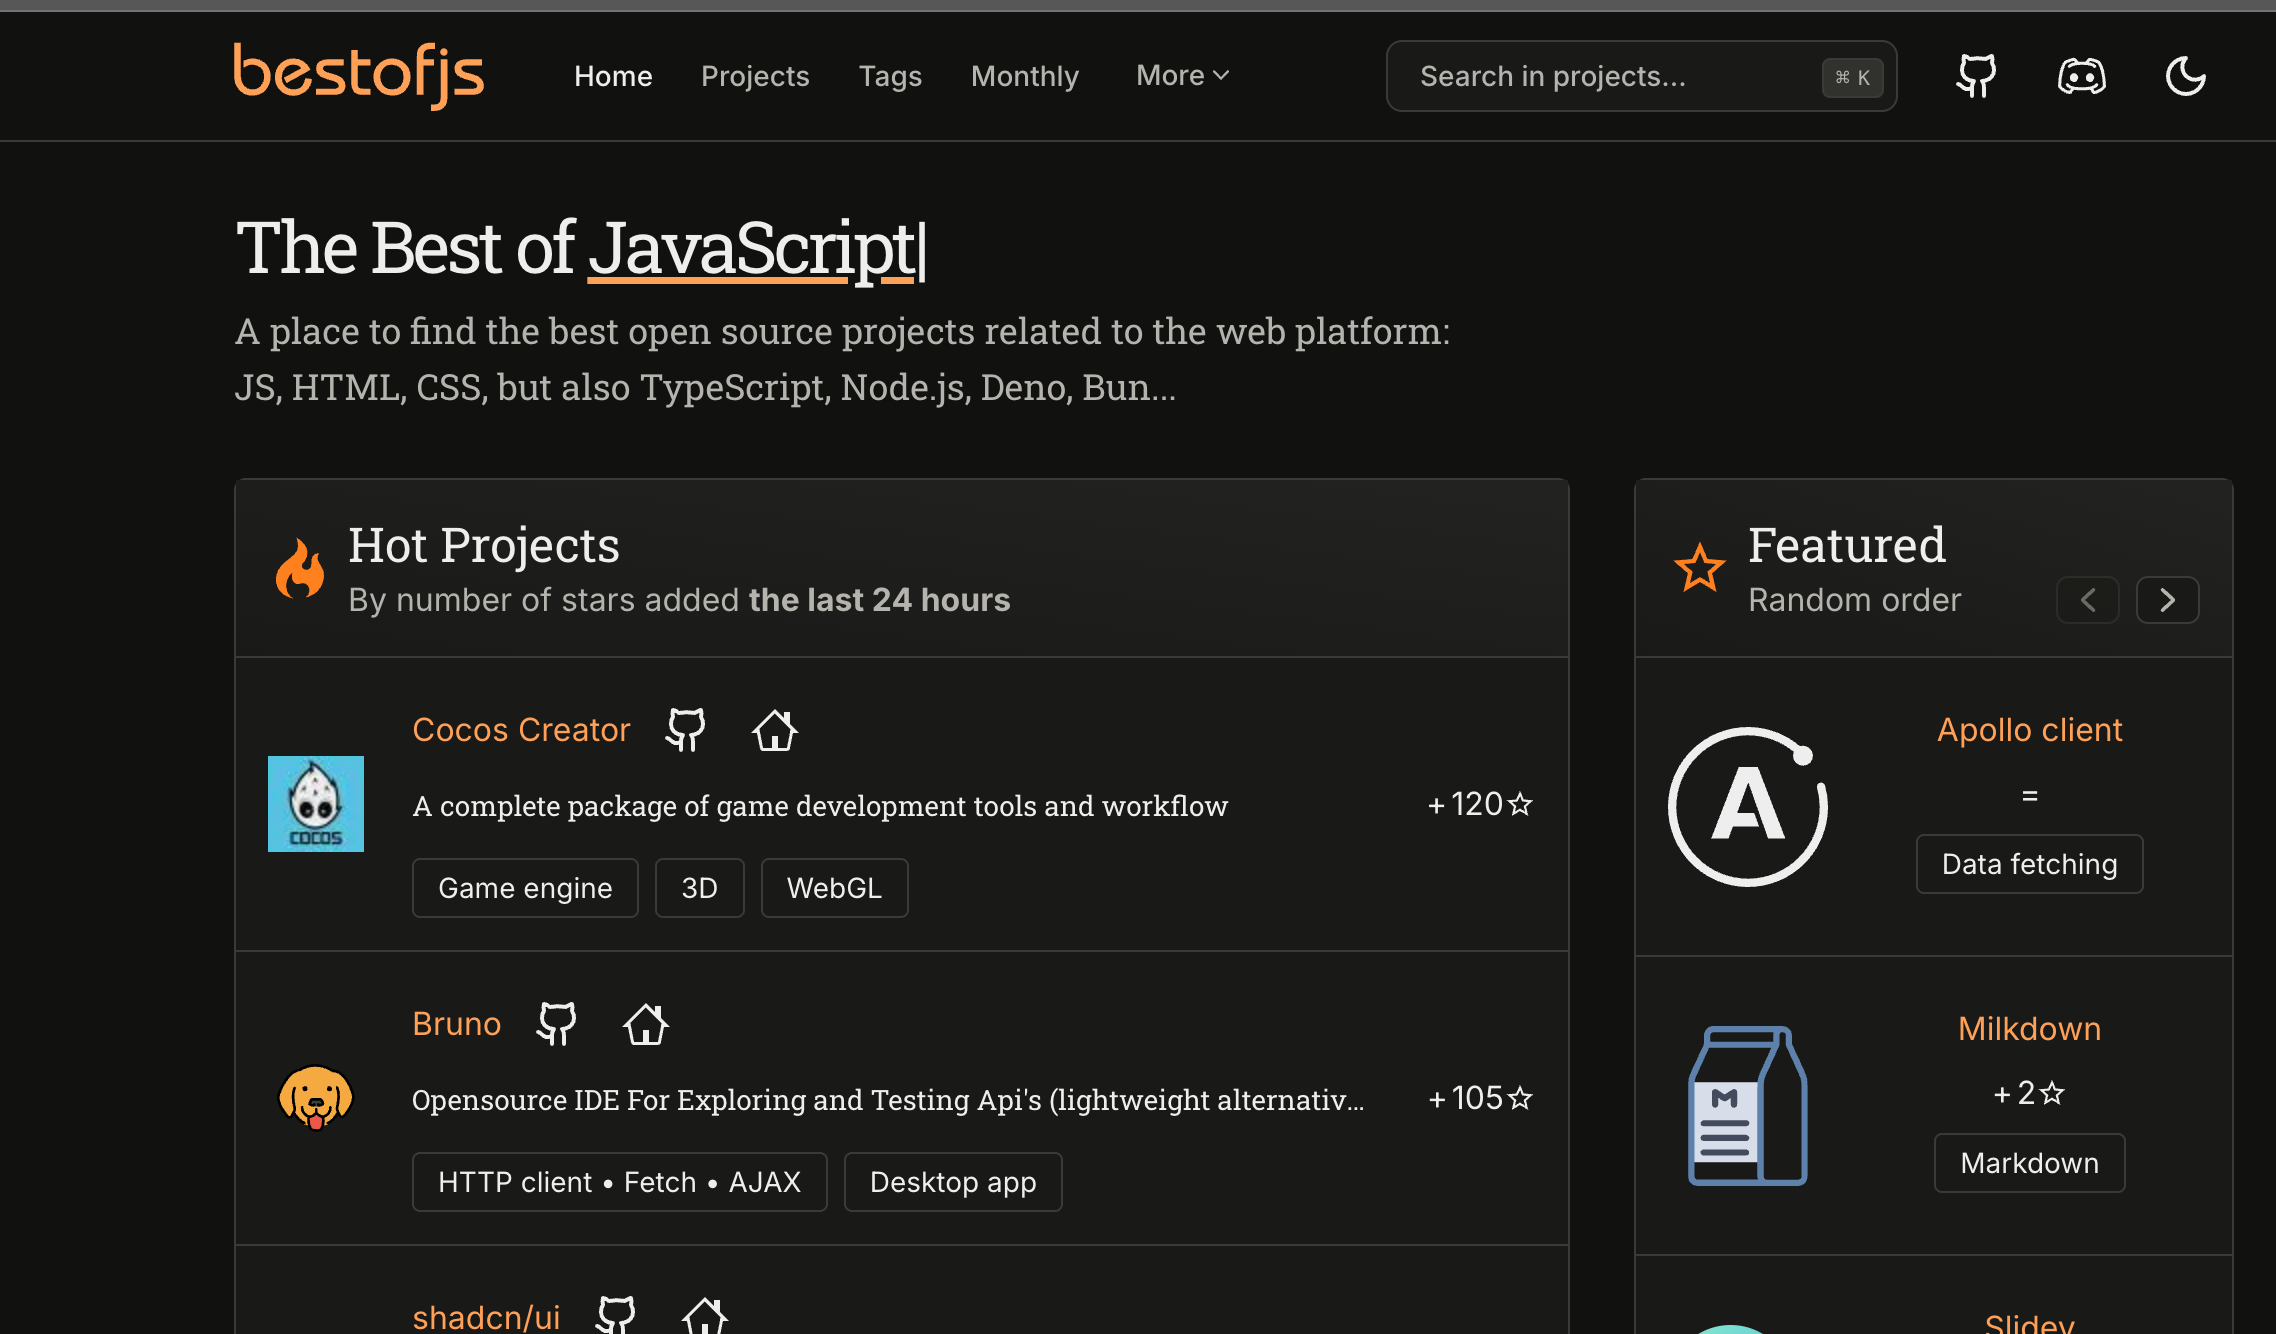The image size is (2276, 1334).
Task: Select the Desktop app tag
Action: tap(953, 1182)
